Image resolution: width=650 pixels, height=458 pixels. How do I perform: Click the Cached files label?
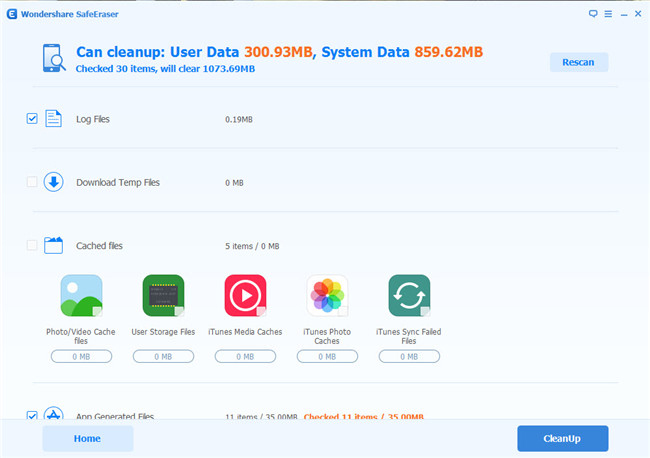pos(99,246)
